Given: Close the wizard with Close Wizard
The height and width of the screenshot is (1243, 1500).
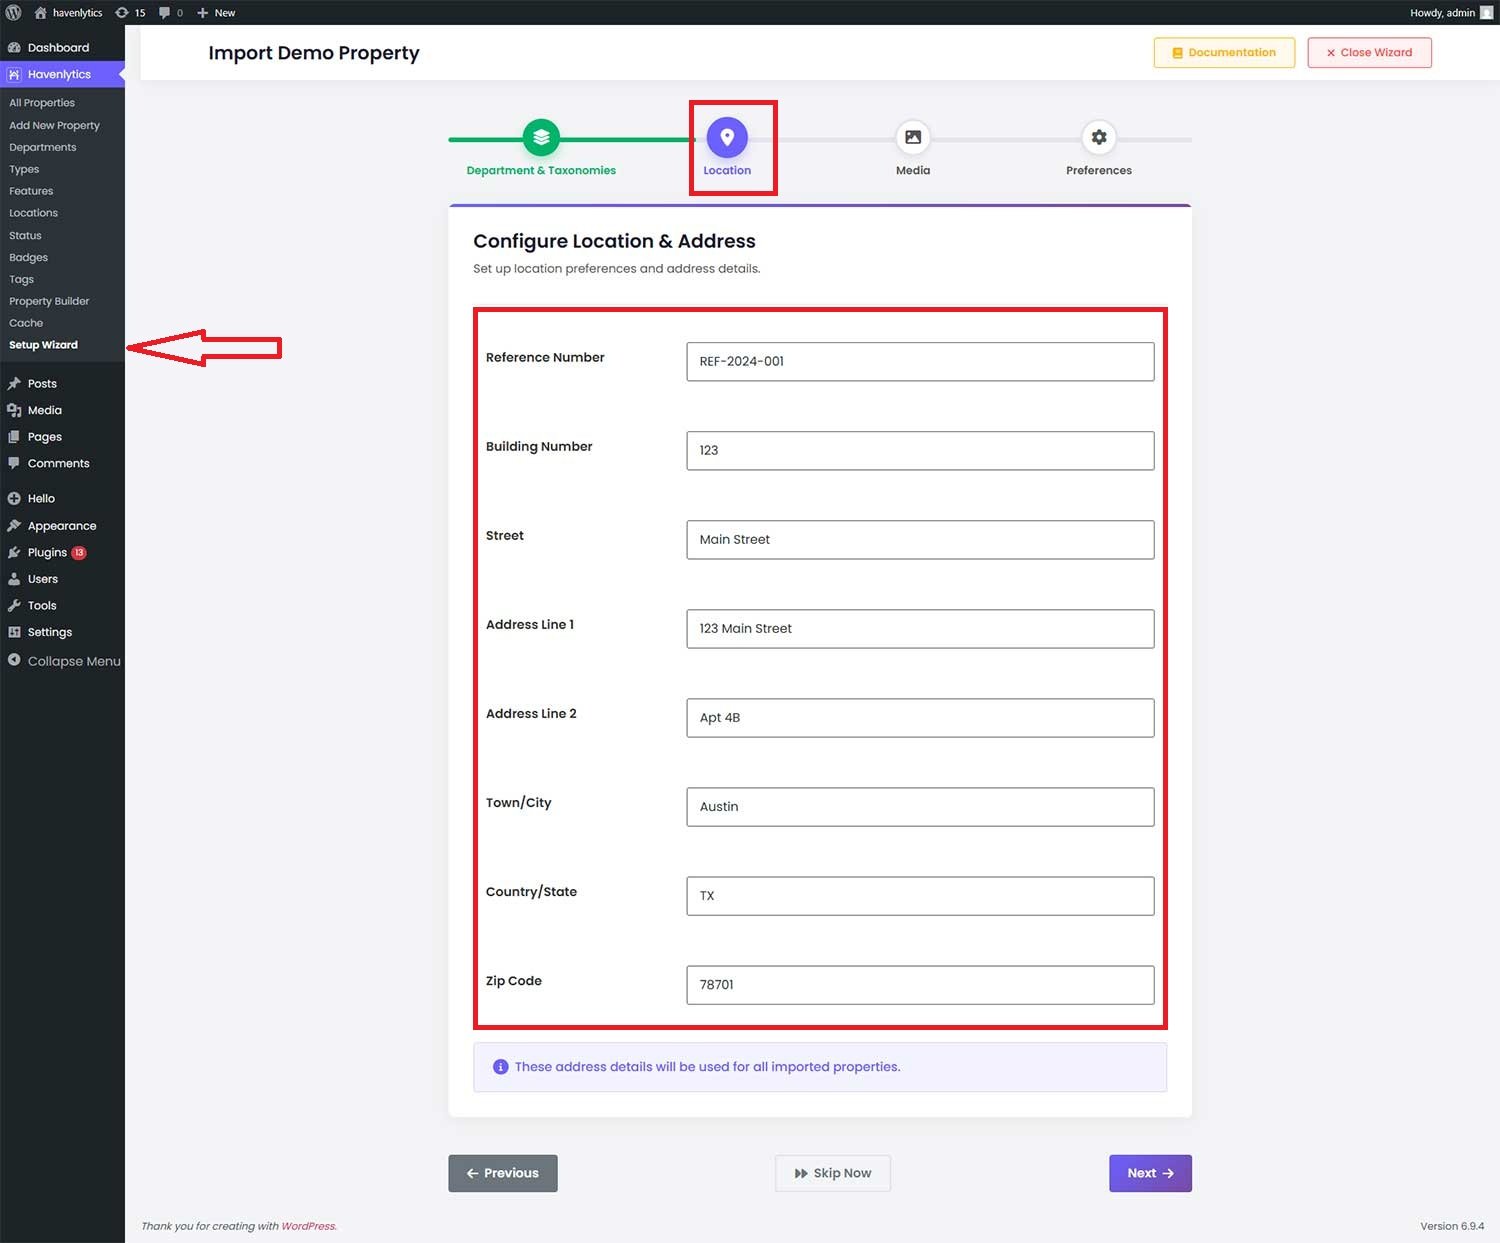Looking at the screenshot, I should point(1369,53).
